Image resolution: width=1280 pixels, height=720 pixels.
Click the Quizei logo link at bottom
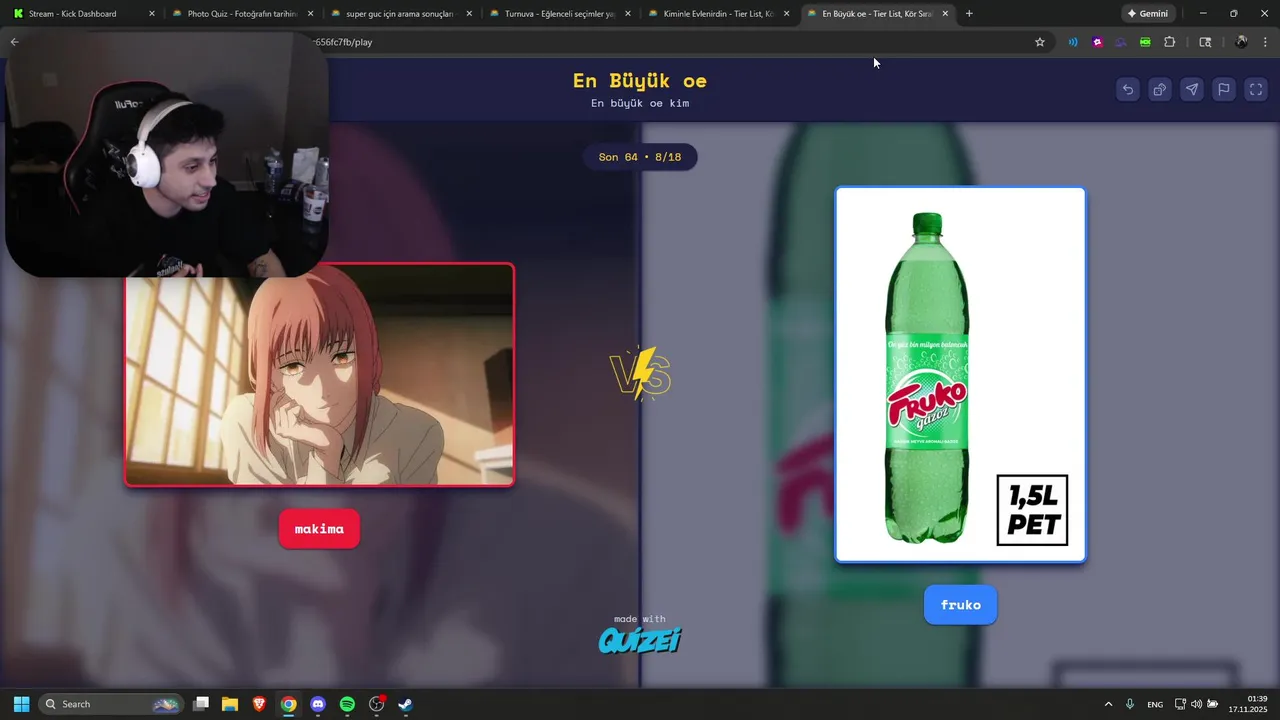[640, 640]
